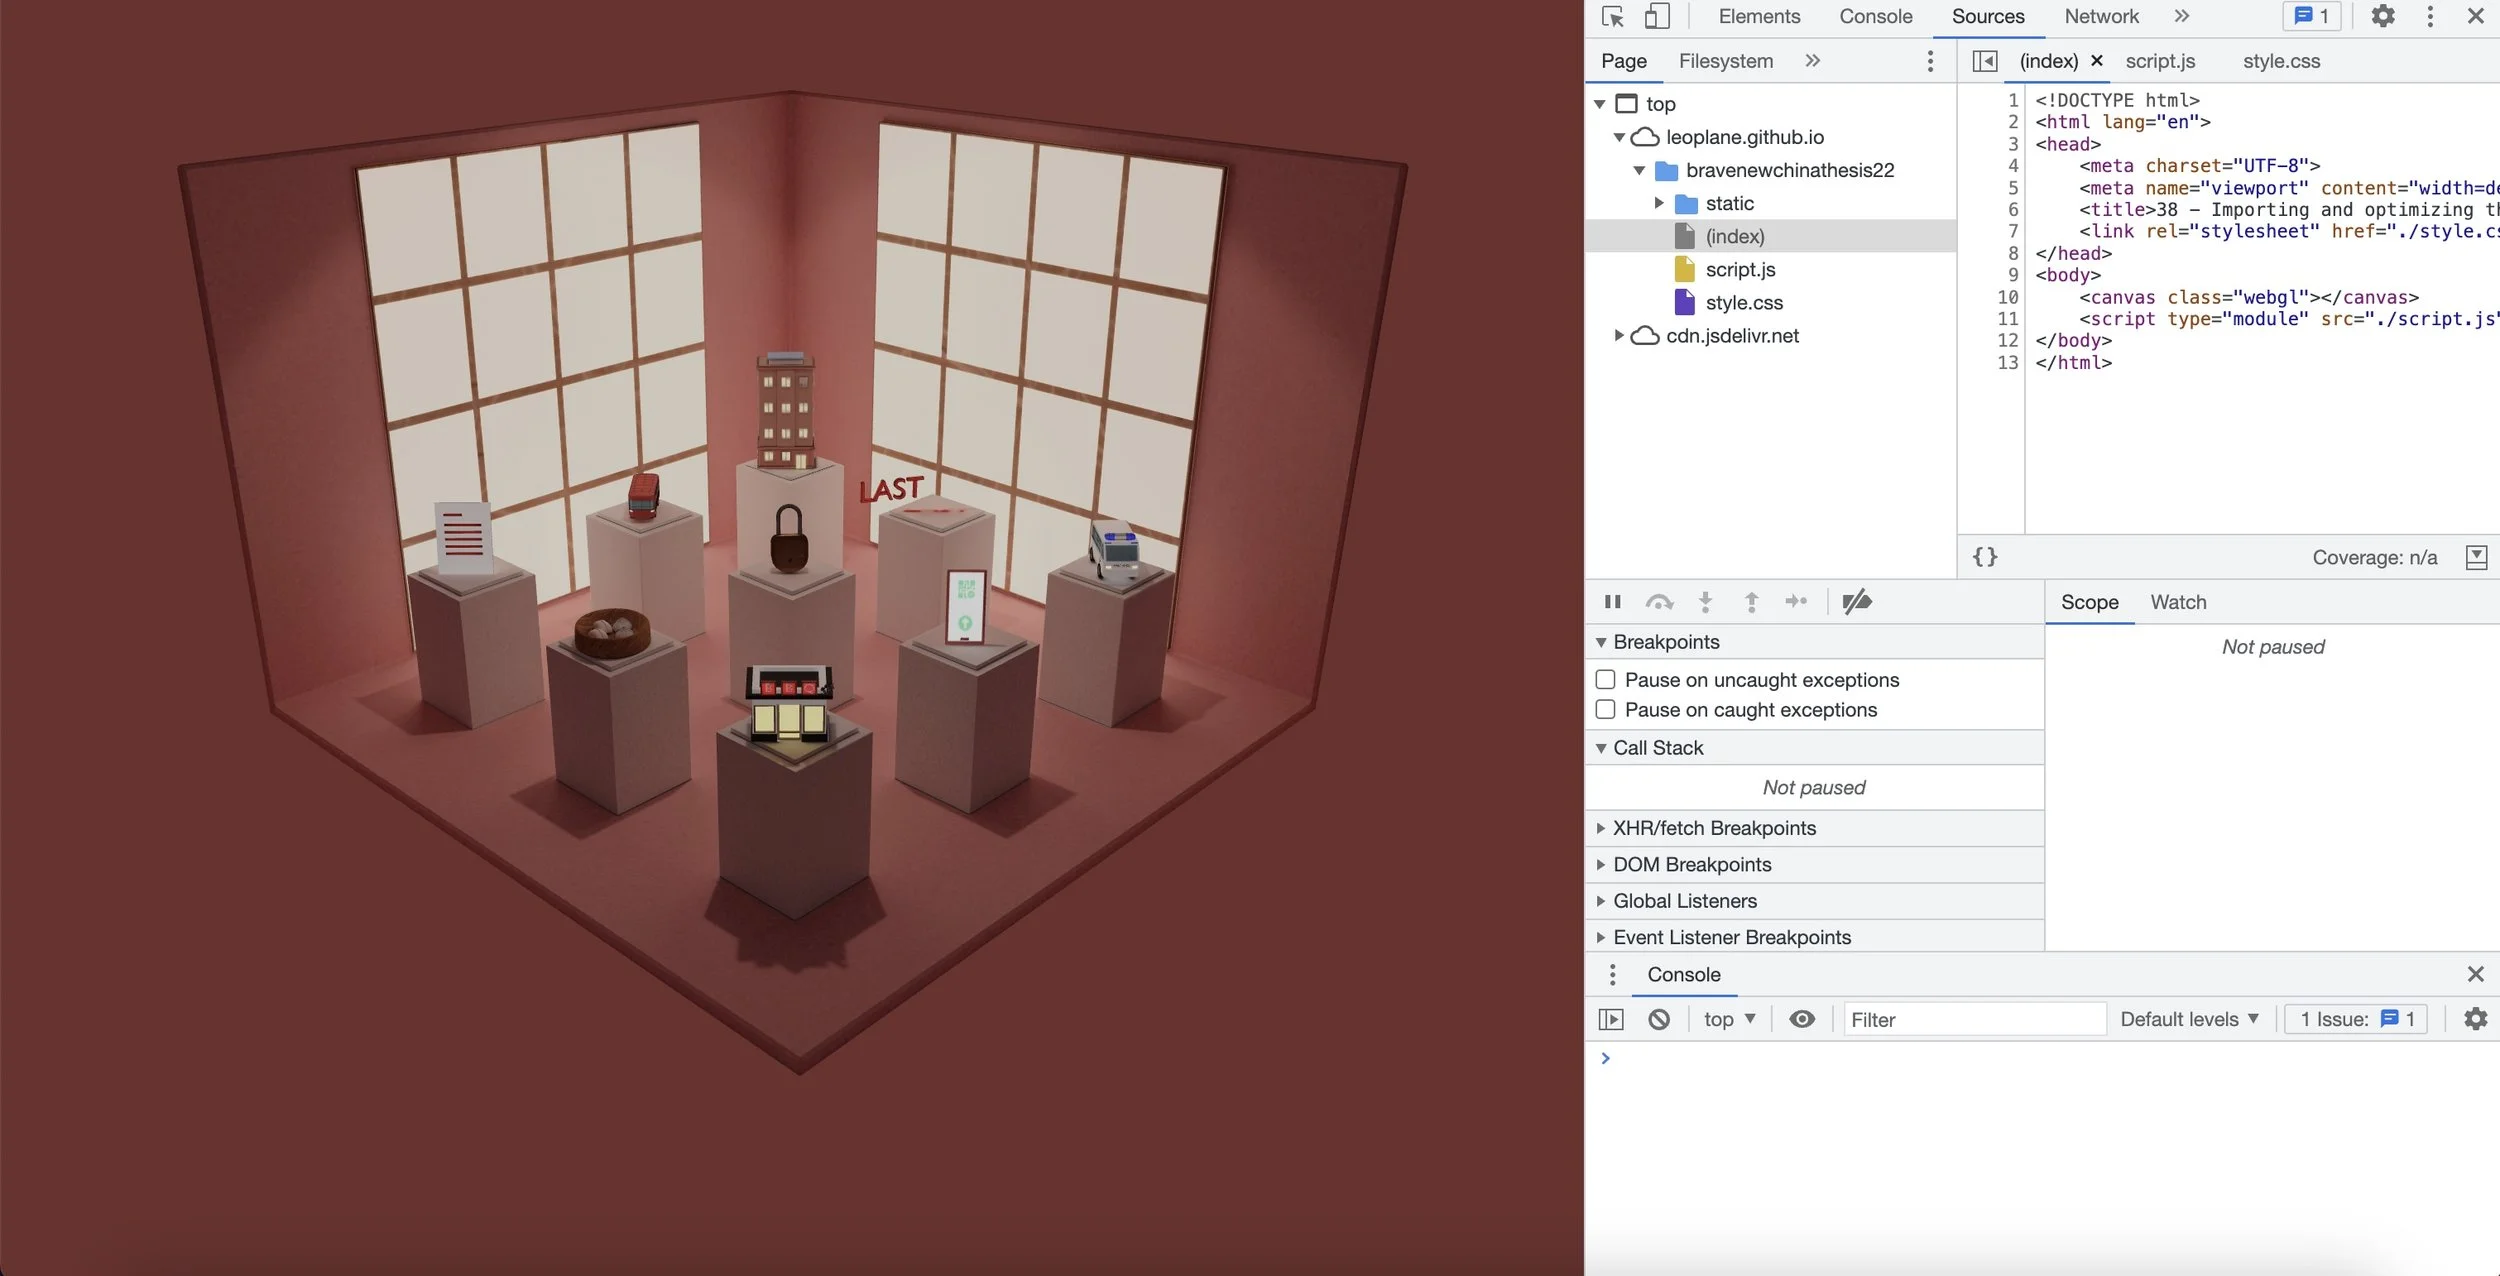This screenshot has height=1276, width=2500.
Task: Click the 1 Issue button
Action: click(2356, 1019)
